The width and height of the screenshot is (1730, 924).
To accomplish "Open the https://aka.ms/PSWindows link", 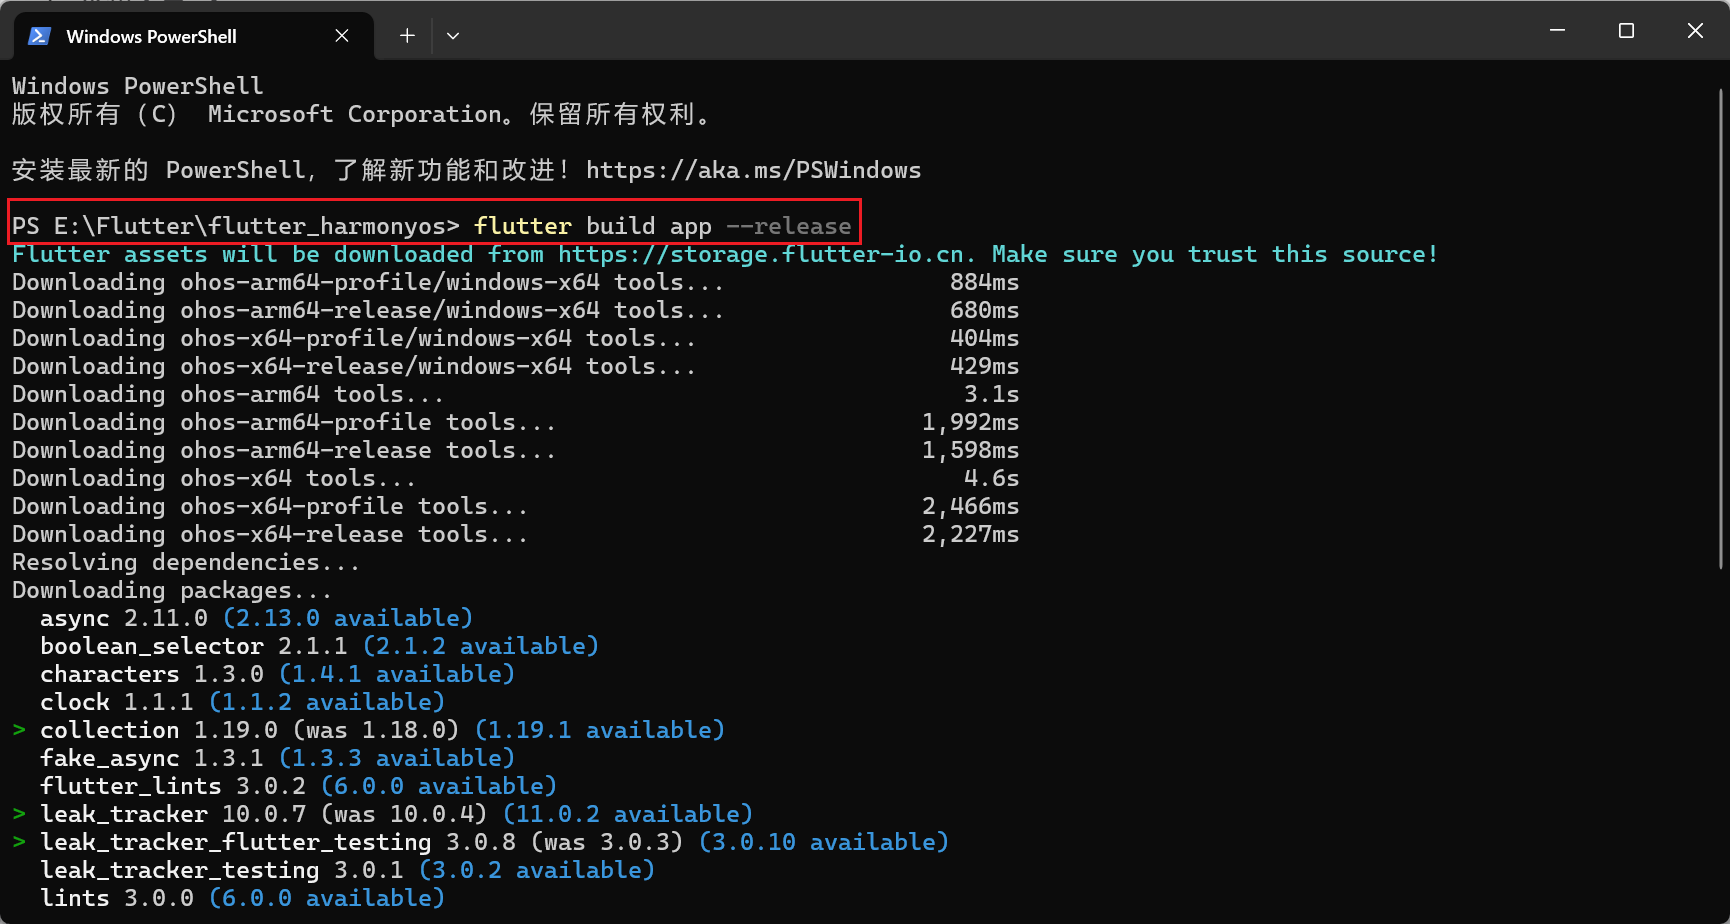I will (x=753, y=170).
